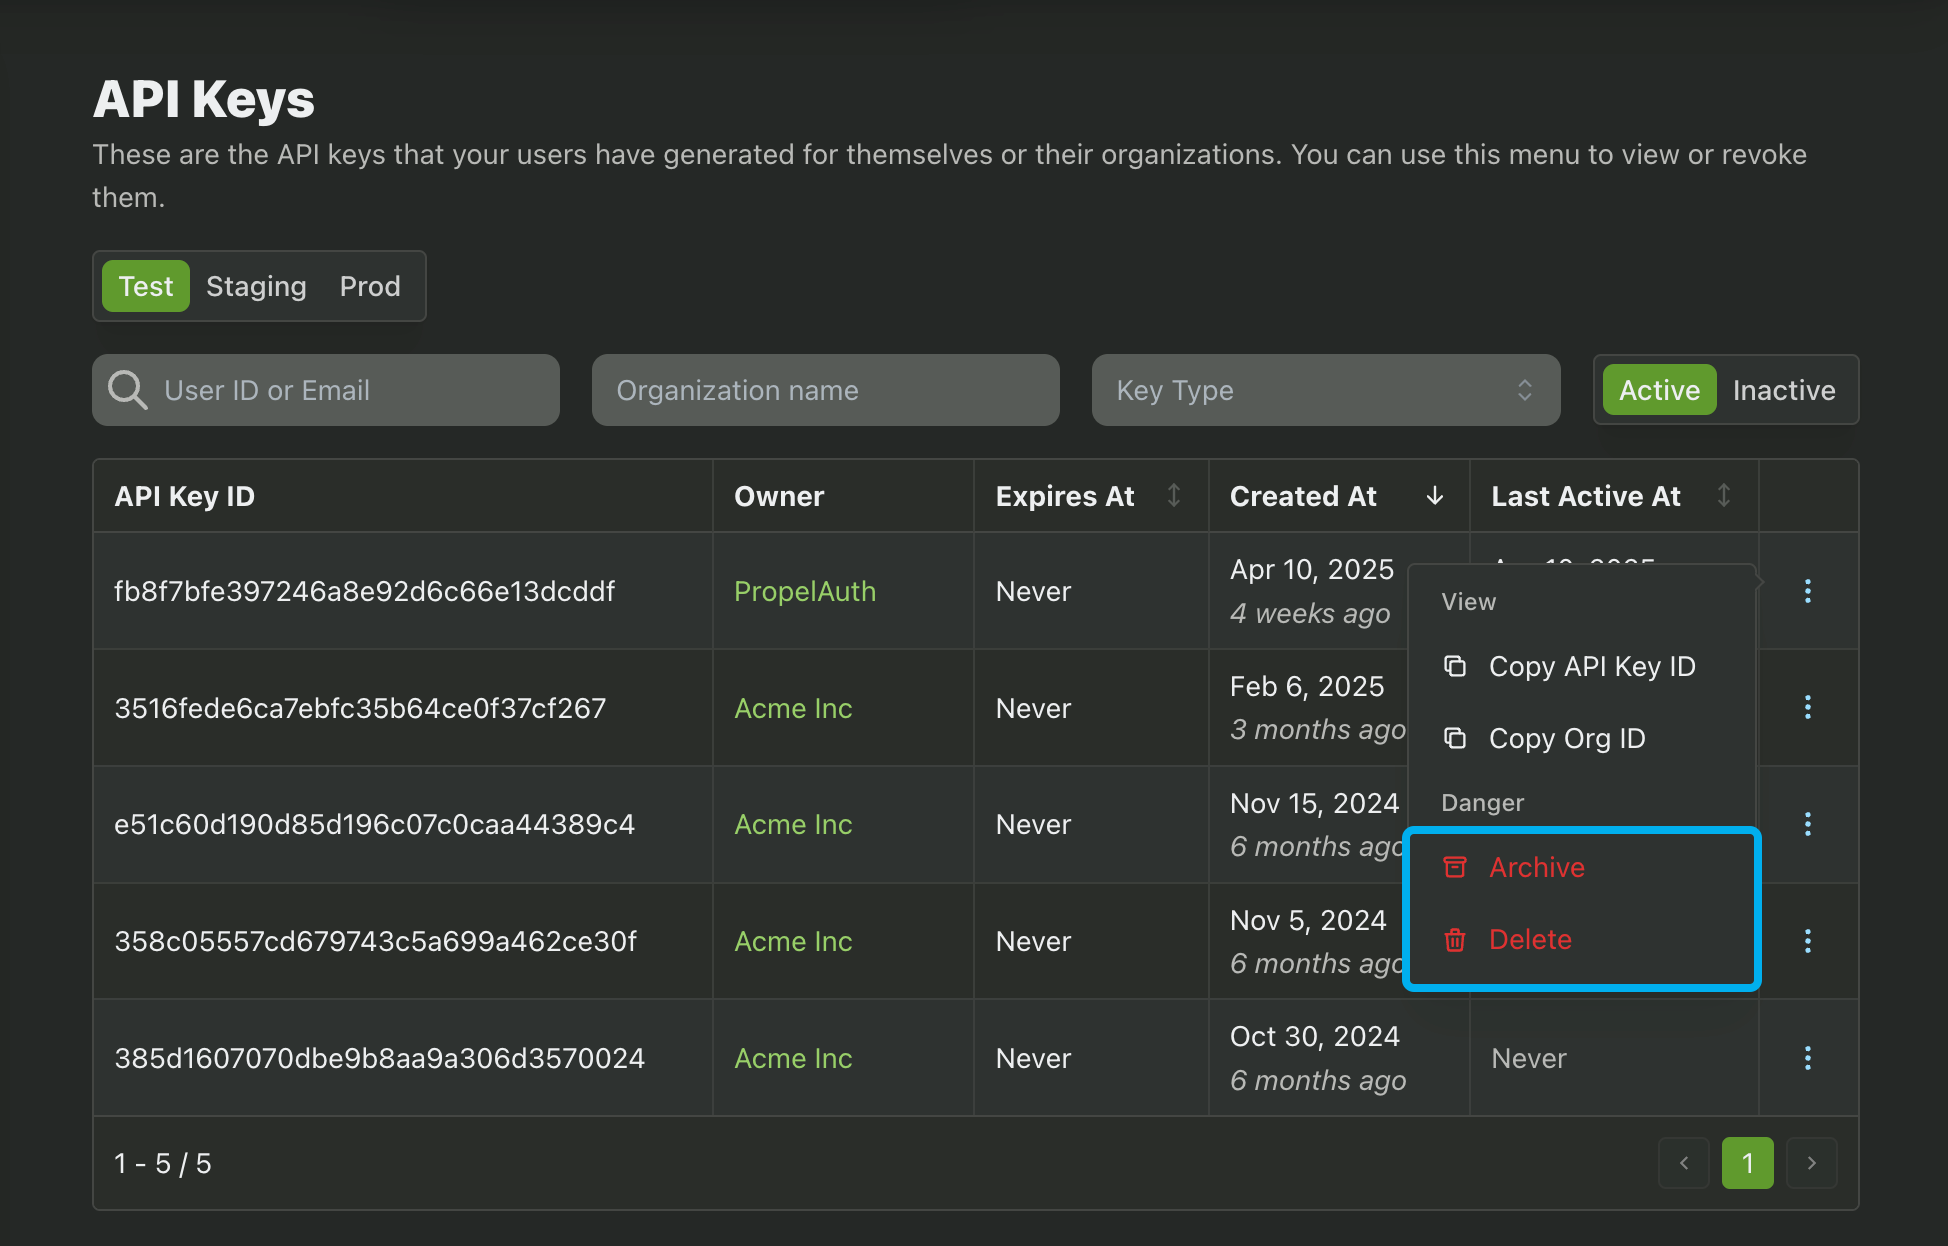Open row menu for key fb8f7bfe397246a8e92d6c66e13dcddf
This screenshot has height=1246, width=1948.
(x=1807, y=591)
